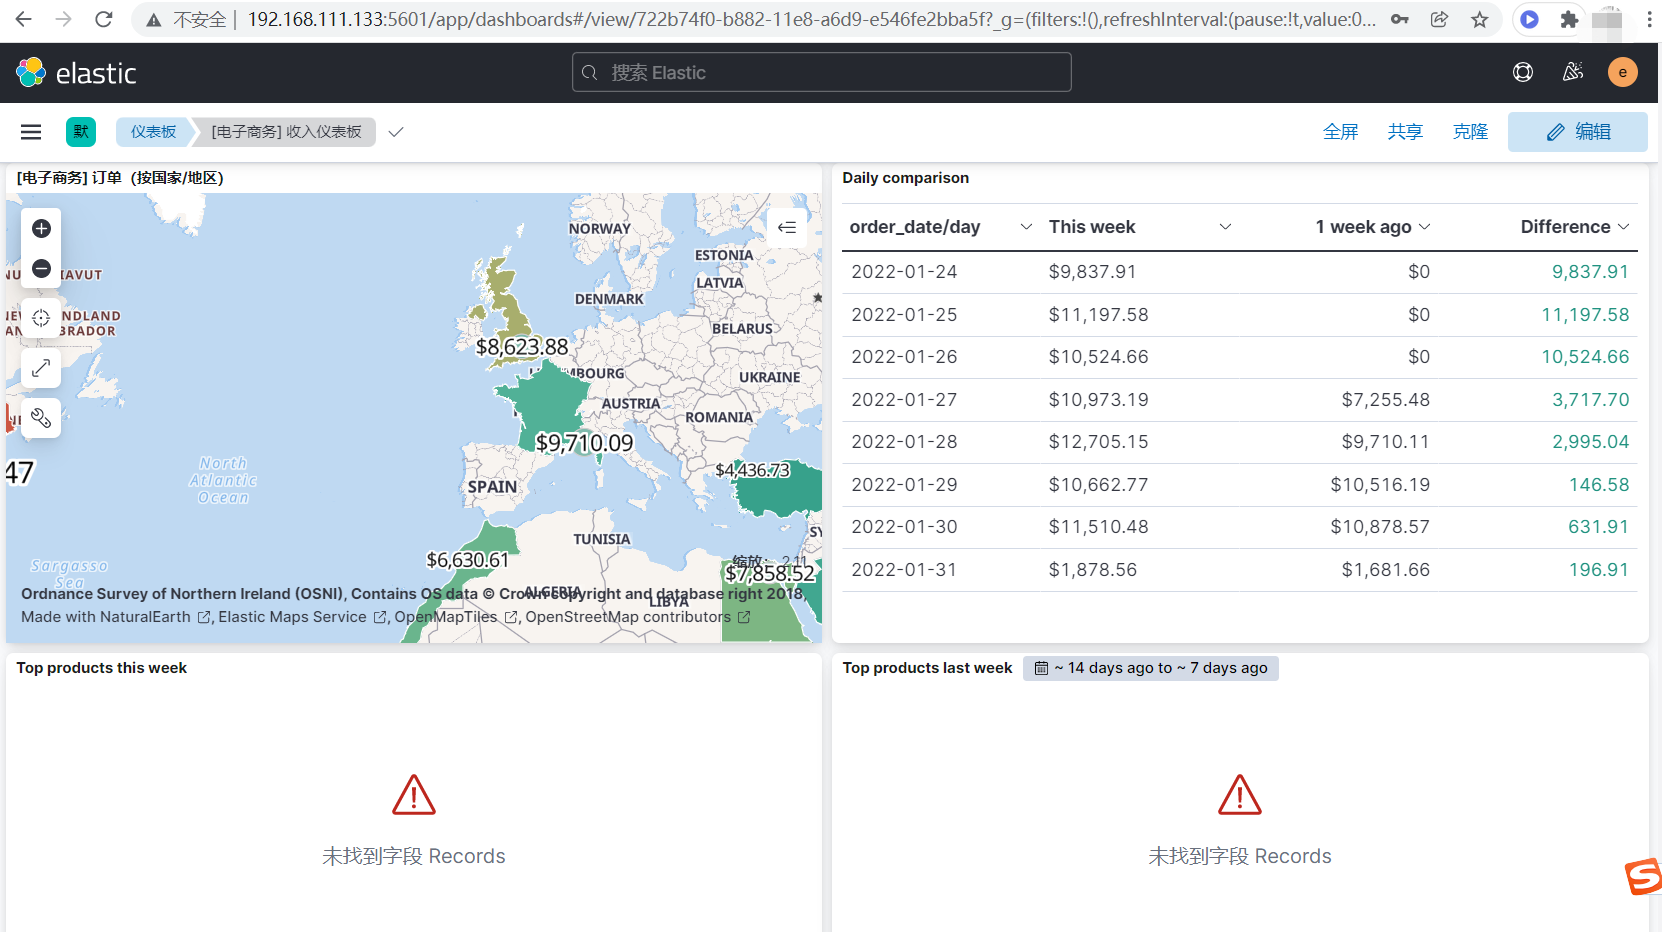Reload the current dashboard page
The height and width of the screenshot is (932, 1662).
[x=103, y=19]
